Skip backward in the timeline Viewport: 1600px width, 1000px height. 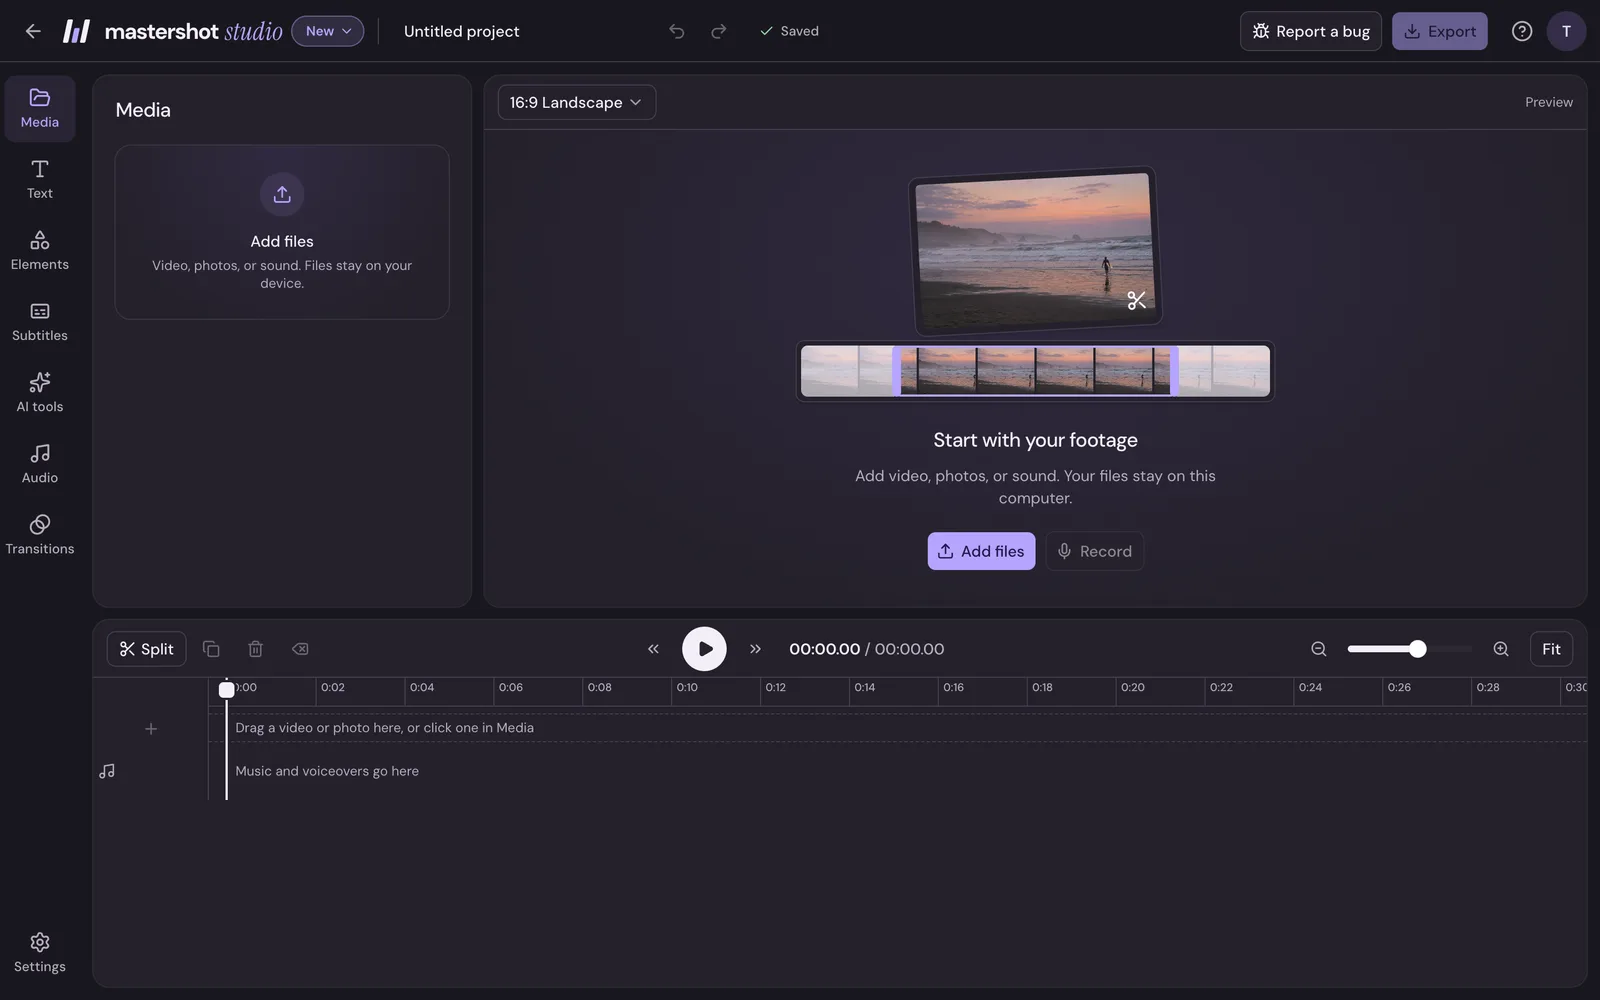pos(653,649)
